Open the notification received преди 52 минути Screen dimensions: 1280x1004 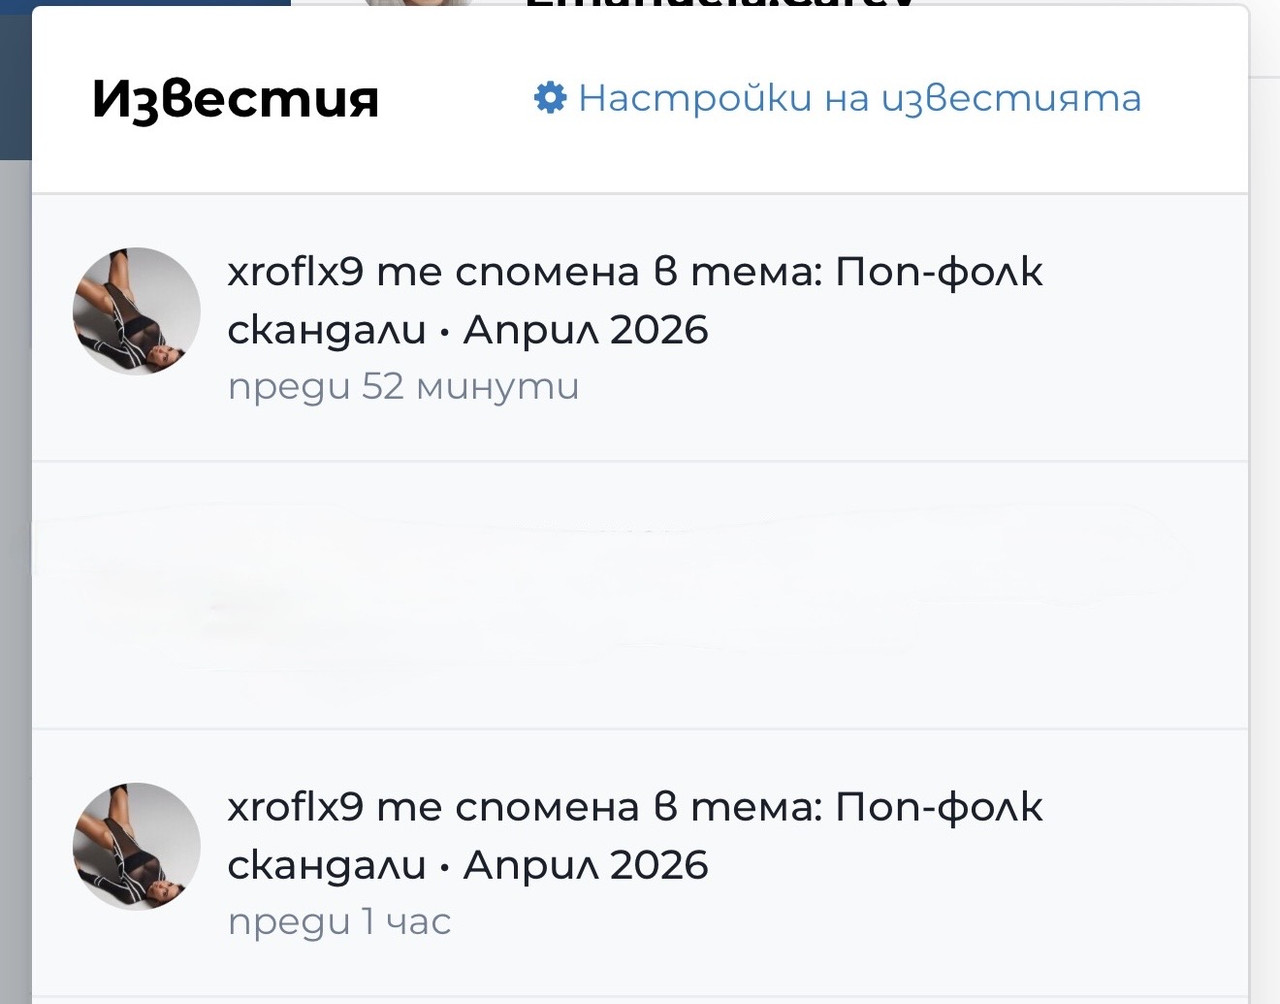(x=640, y=328)
